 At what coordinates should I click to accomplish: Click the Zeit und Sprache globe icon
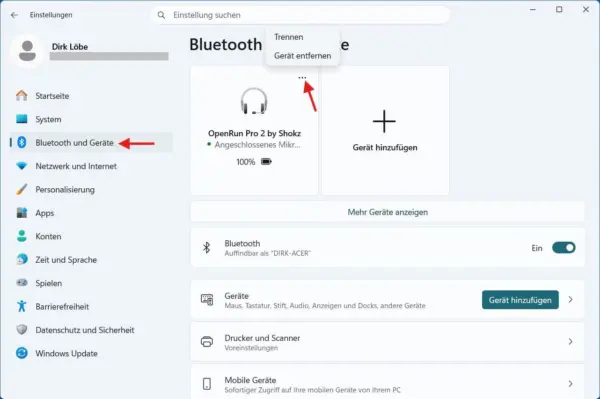click(22, 259)
